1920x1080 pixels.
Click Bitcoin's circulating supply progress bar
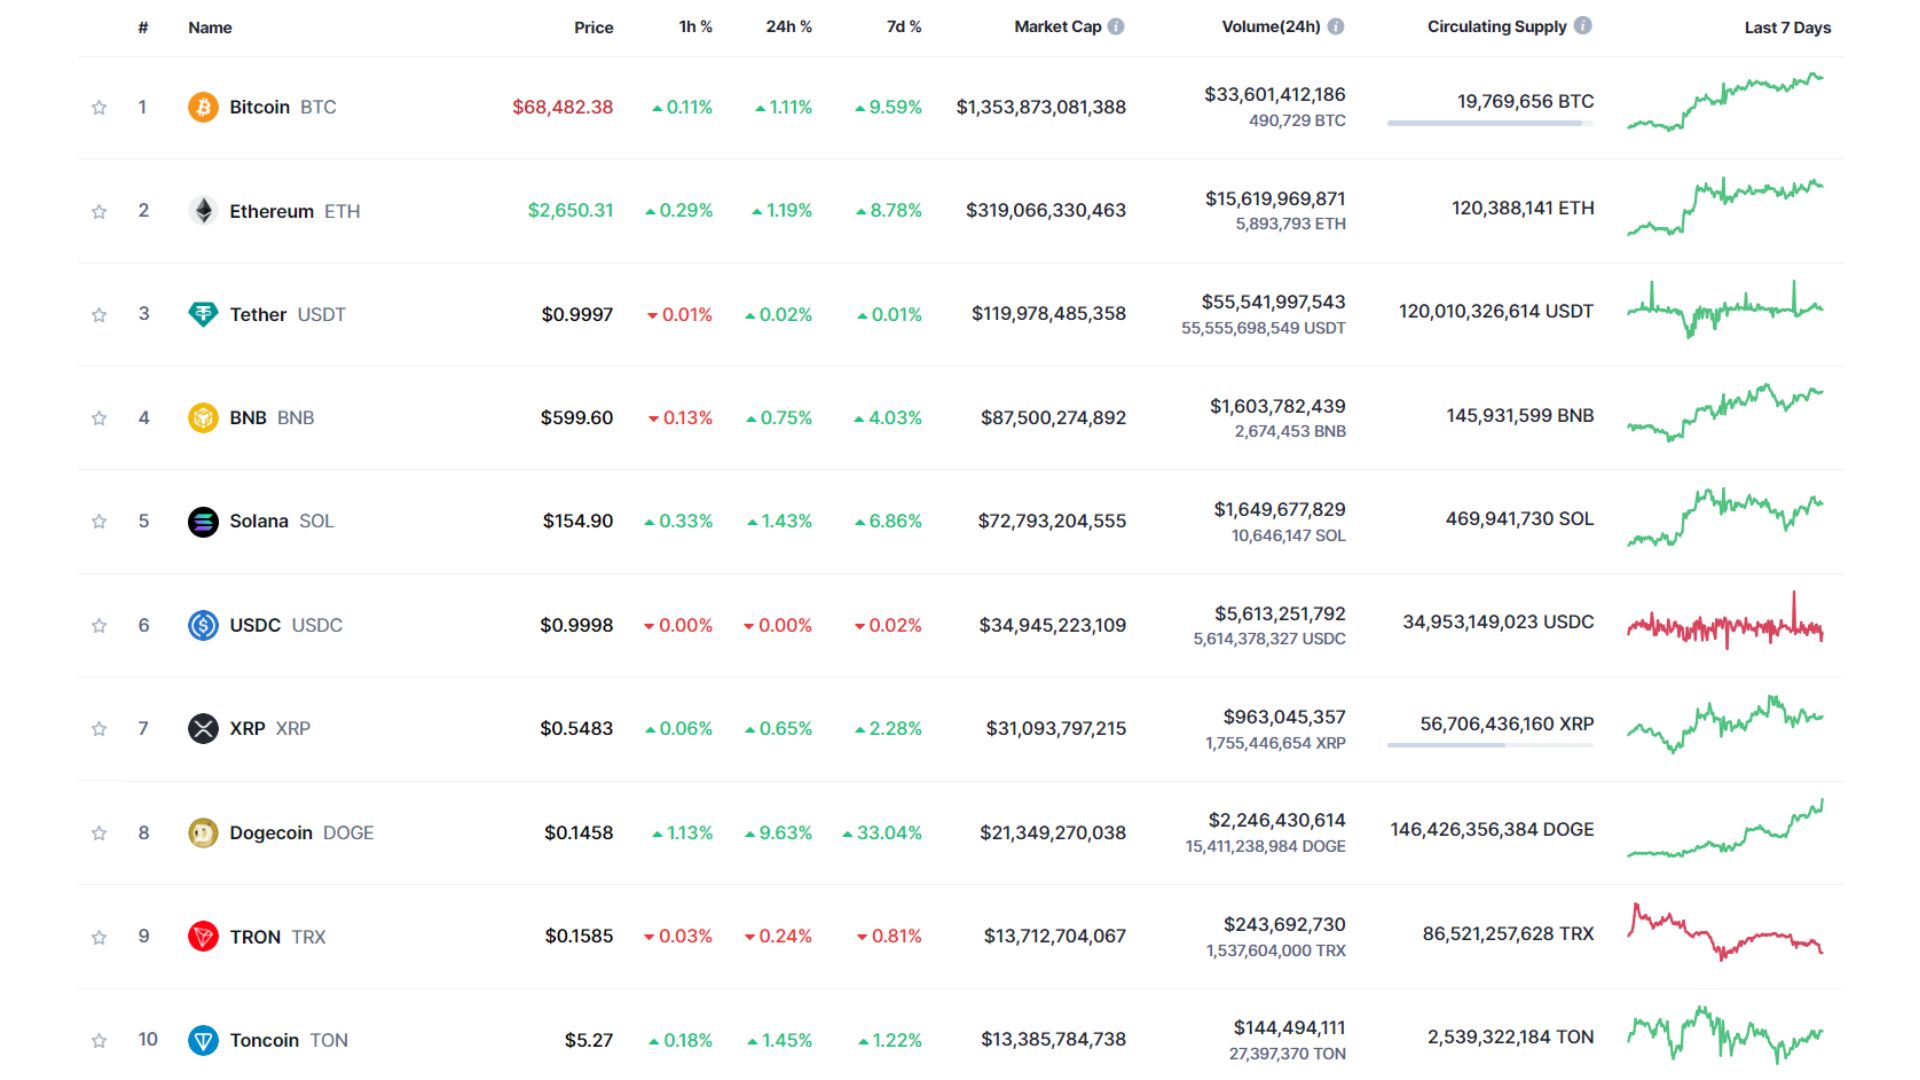click(1489, 123)
